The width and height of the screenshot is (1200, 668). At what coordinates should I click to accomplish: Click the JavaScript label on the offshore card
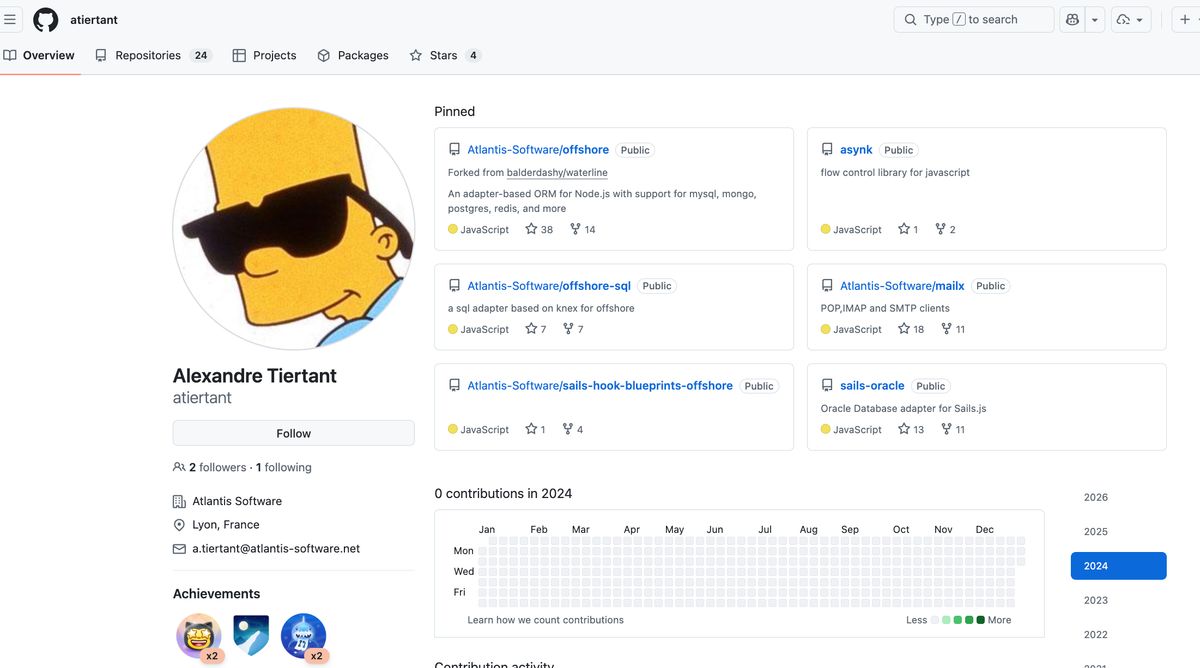[x=485, y=229]
